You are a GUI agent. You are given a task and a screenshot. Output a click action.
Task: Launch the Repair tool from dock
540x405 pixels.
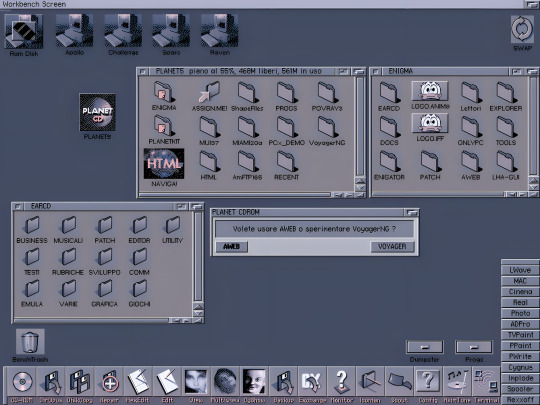pos(109,382)
